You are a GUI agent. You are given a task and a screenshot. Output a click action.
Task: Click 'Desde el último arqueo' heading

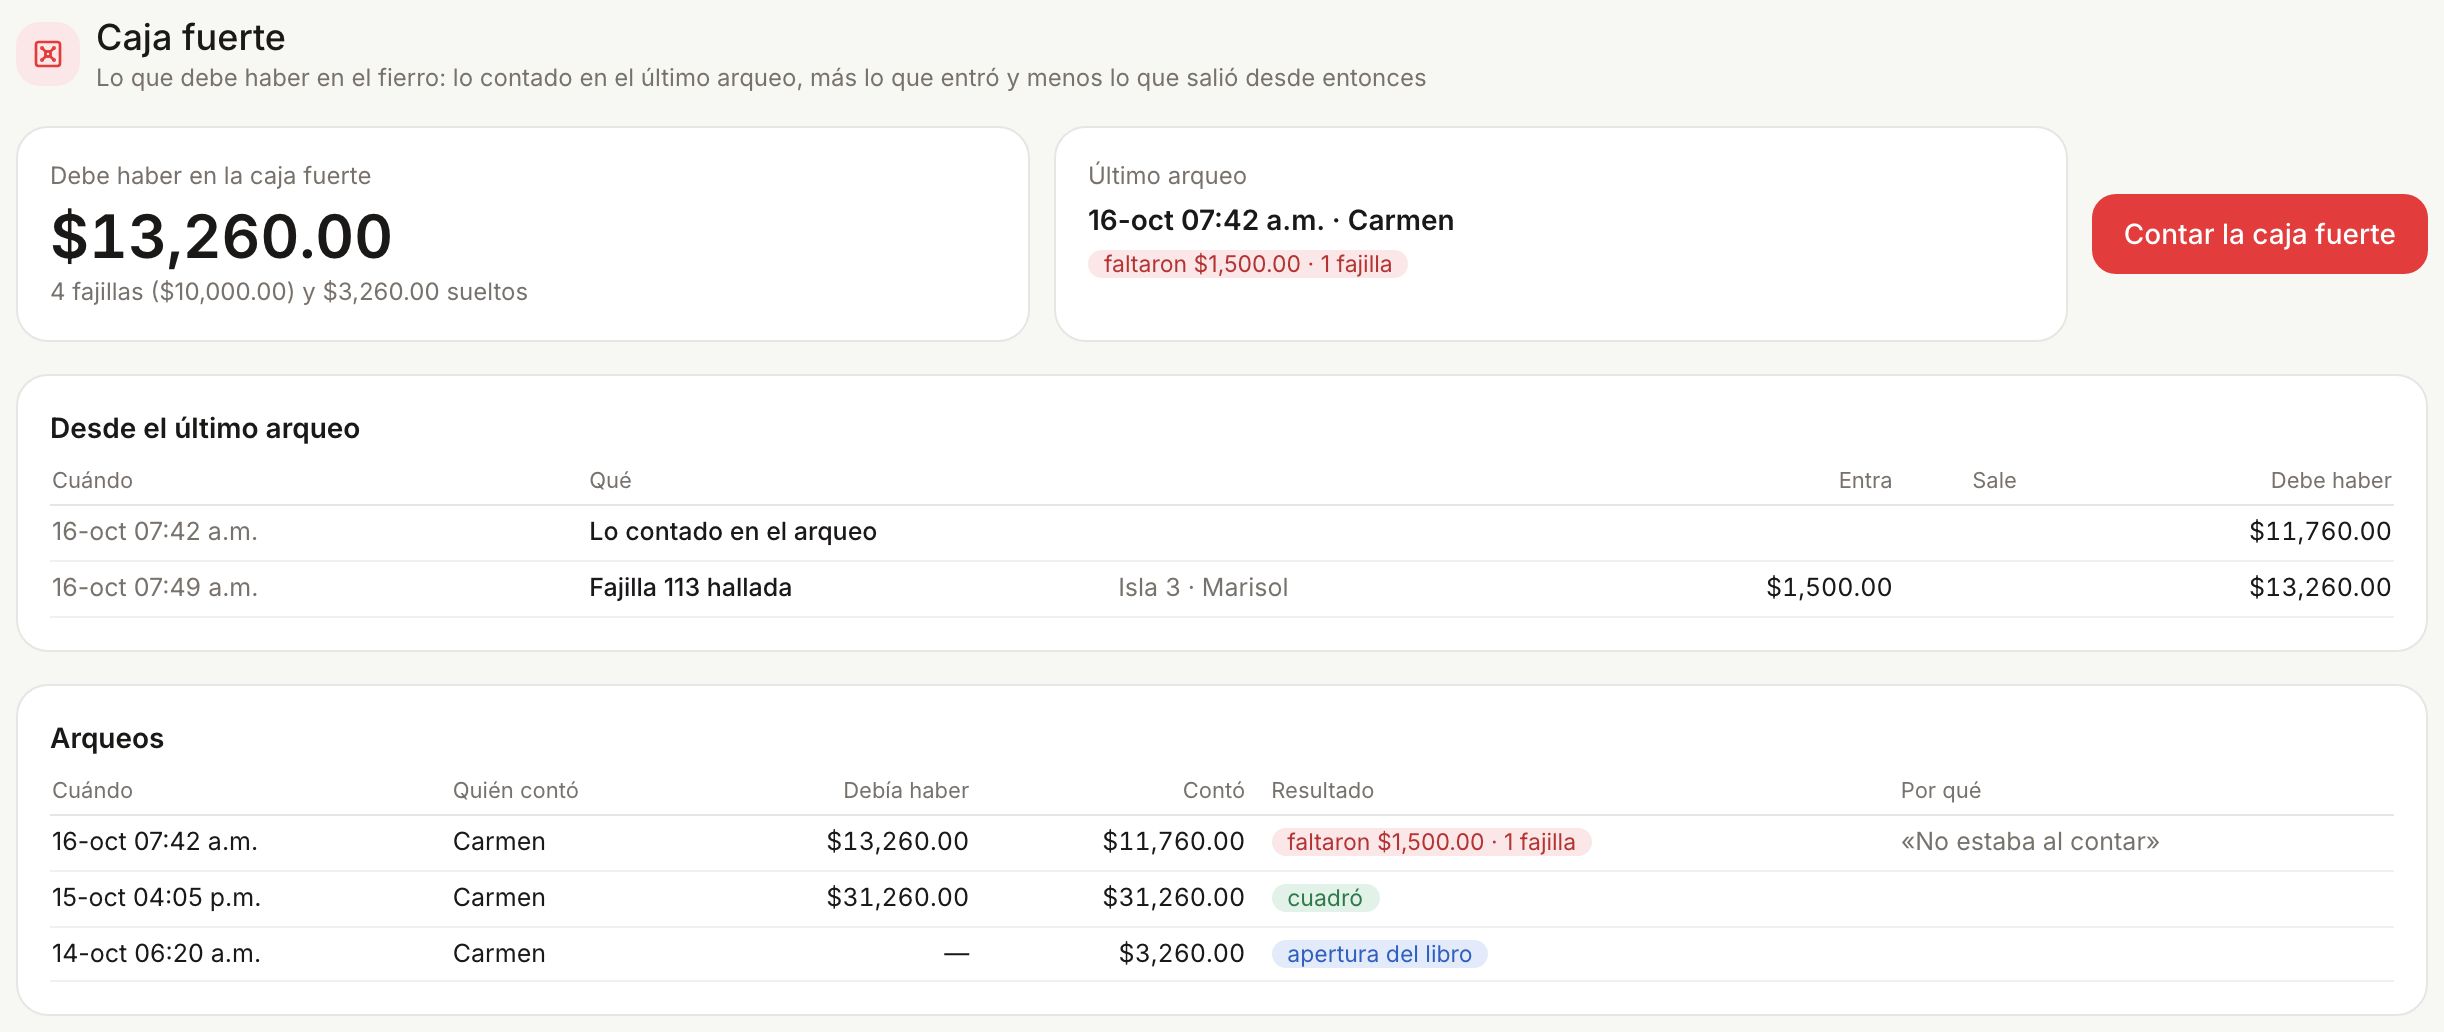coord(205,428)
